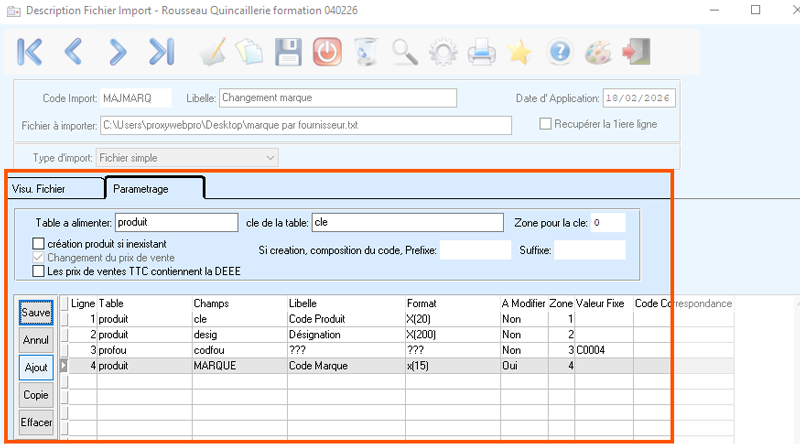This screenshot has width=800, height=444.
Task: Enable 'Recupérer la 1iere ligne' checkbox
Action: (545, 124)
